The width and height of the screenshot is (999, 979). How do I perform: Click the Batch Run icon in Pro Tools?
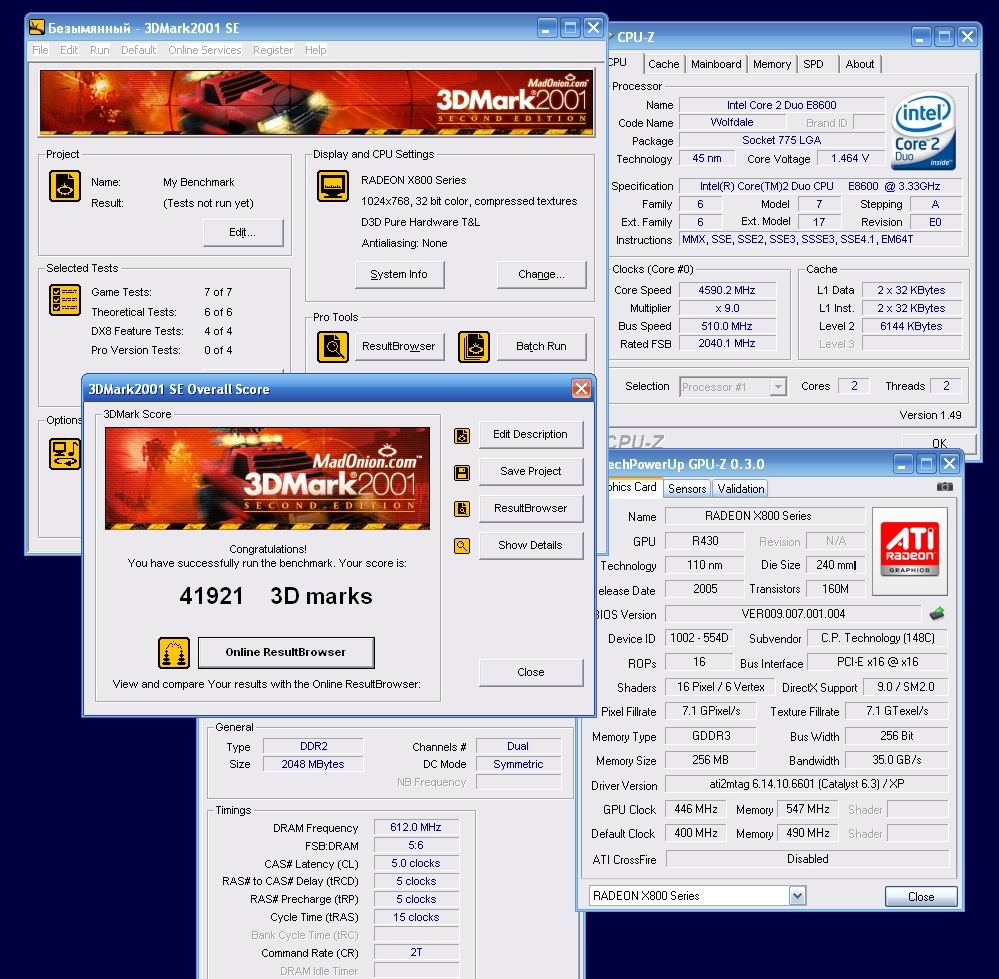(x=473, y=347)
